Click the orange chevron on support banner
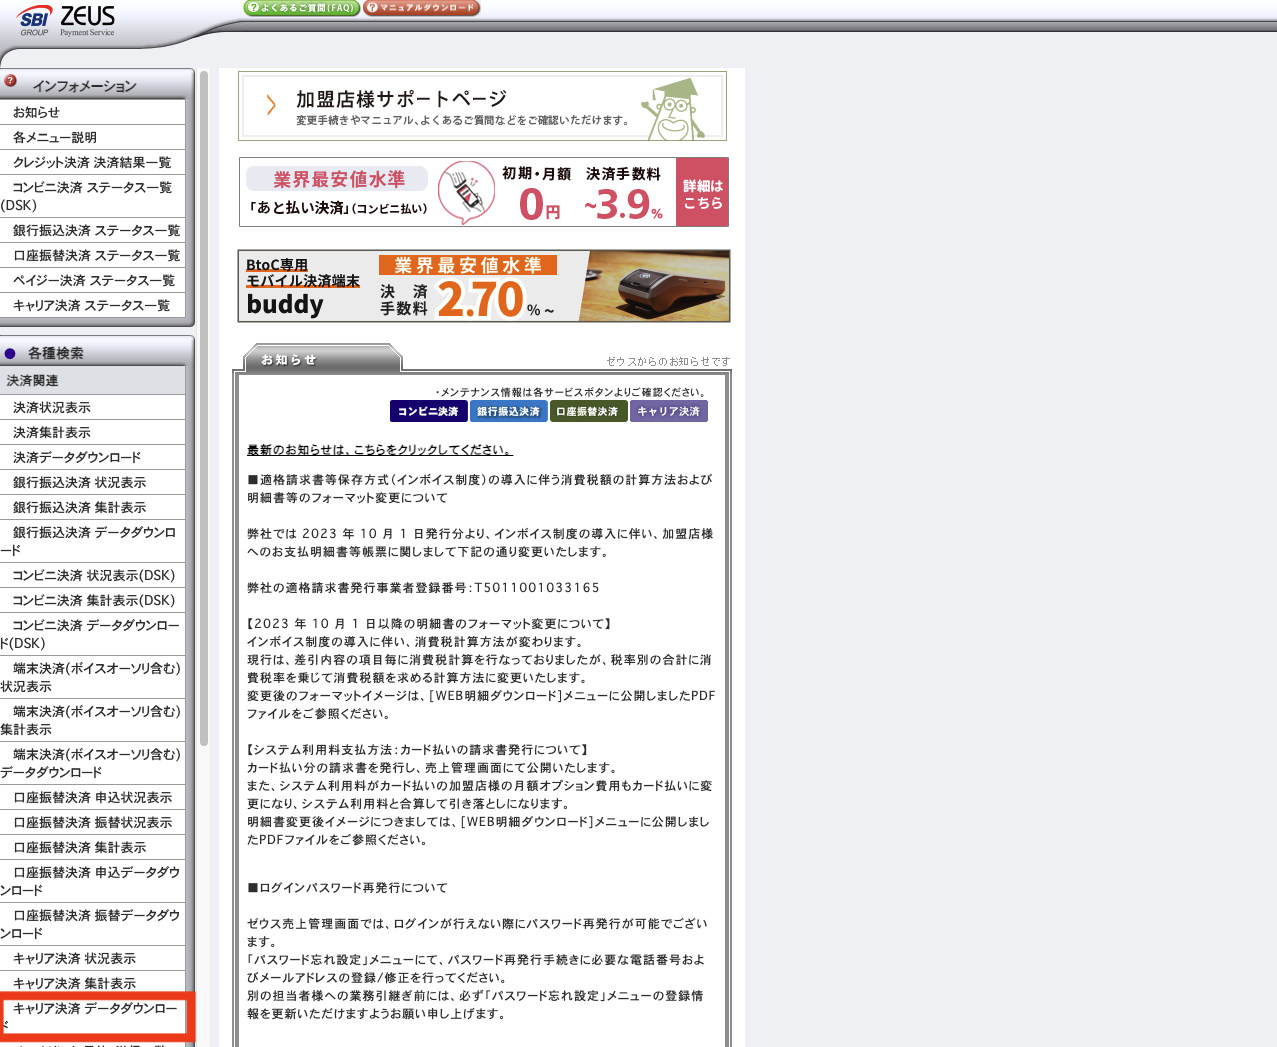Image resolution: width=1277 pixels, height=1047 pixels. [x=270, y=105]
